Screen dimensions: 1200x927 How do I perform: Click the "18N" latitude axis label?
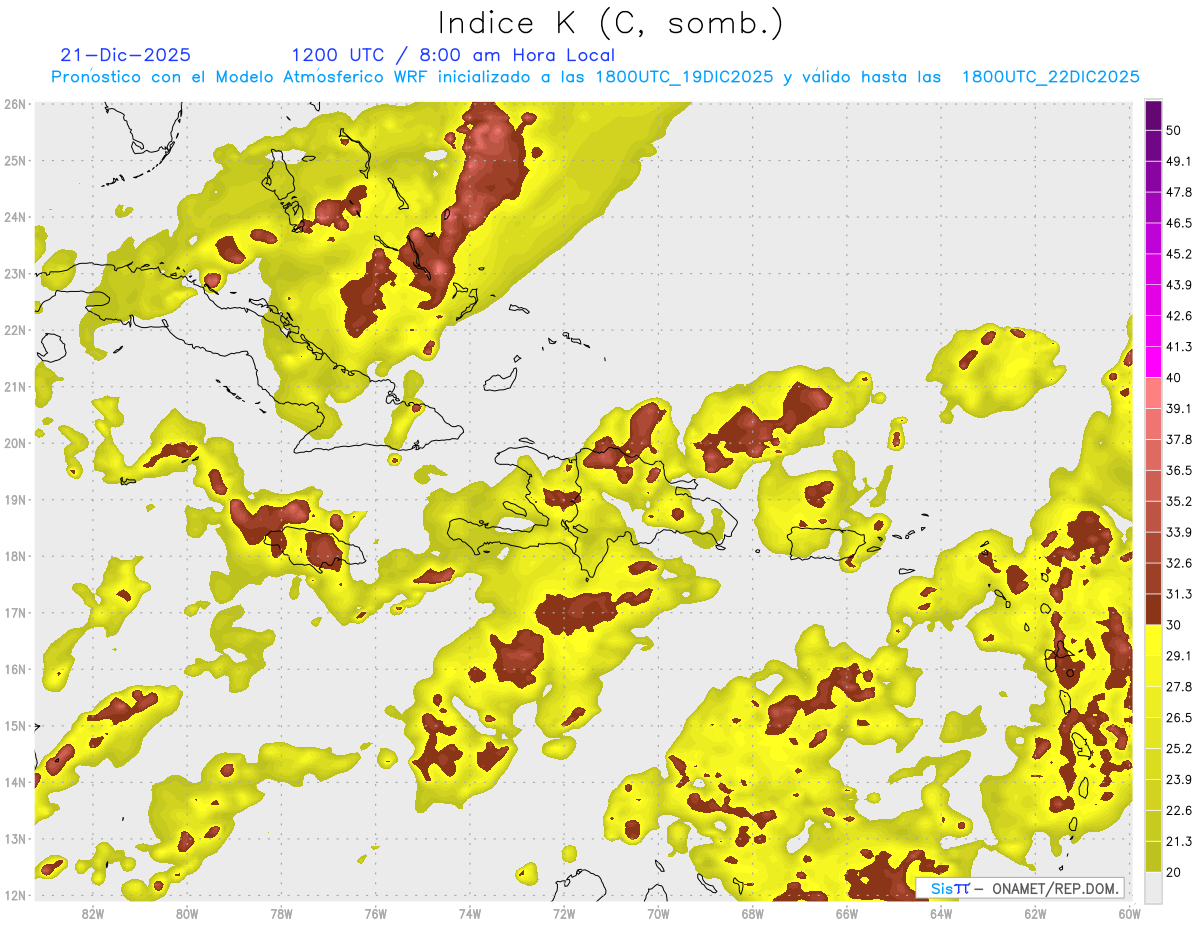pyautogui.click(x=15, y=556)
